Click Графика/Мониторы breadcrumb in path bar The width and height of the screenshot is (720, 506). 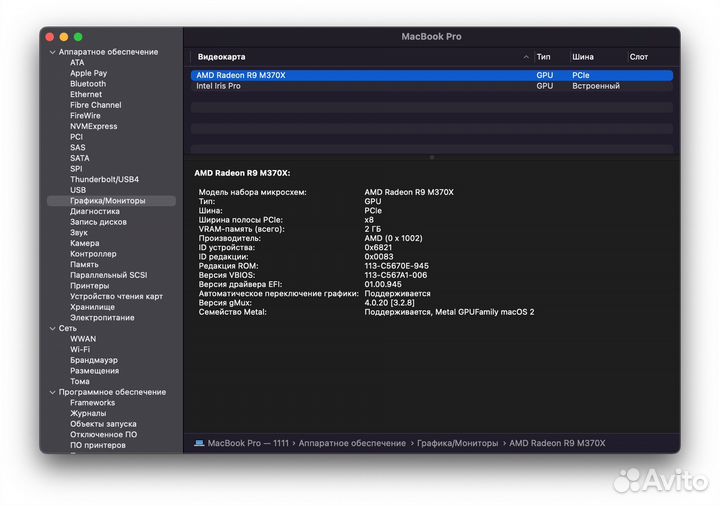[x=457, y=443]
